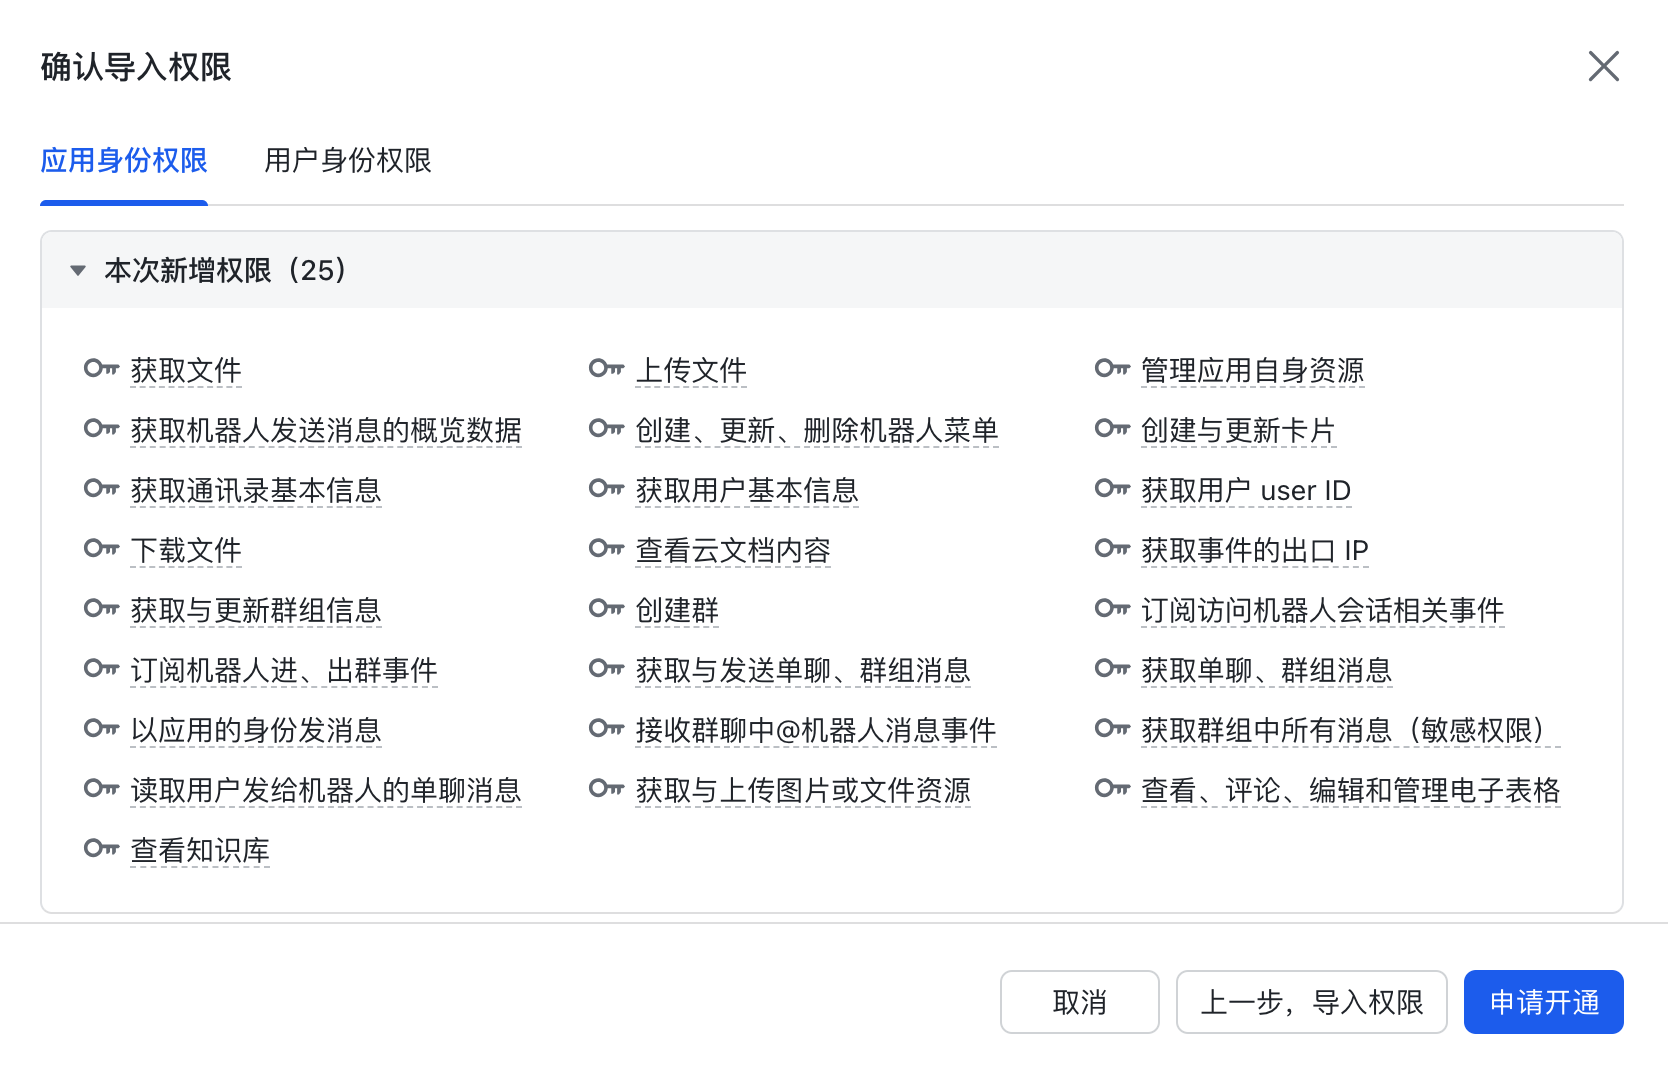Click 获取通讯录基本信息 permission text
Image resolution: width=1668 pixels, height=1076 pixels.
(x=256, y=490)
